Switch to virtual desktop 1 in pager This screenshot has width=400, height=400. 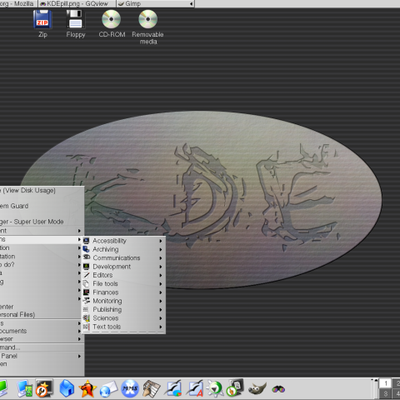386,383
